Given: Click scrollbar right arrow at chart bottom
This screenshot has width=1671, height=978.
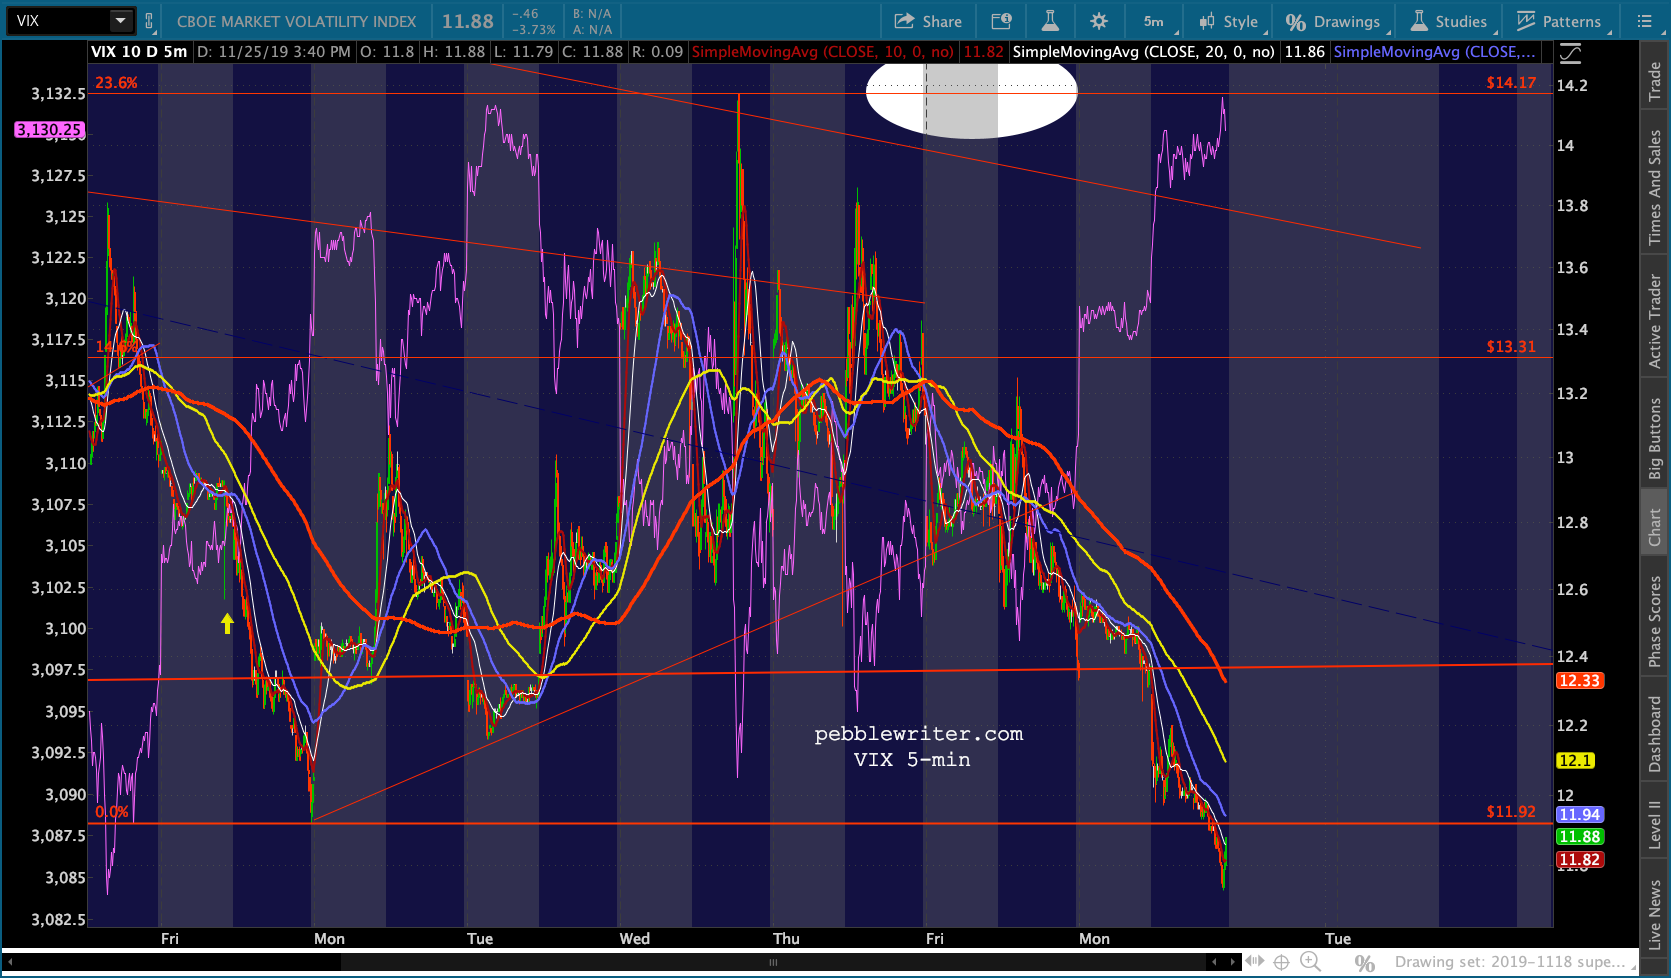Looking at the screenshot, I should (1232, 962).
